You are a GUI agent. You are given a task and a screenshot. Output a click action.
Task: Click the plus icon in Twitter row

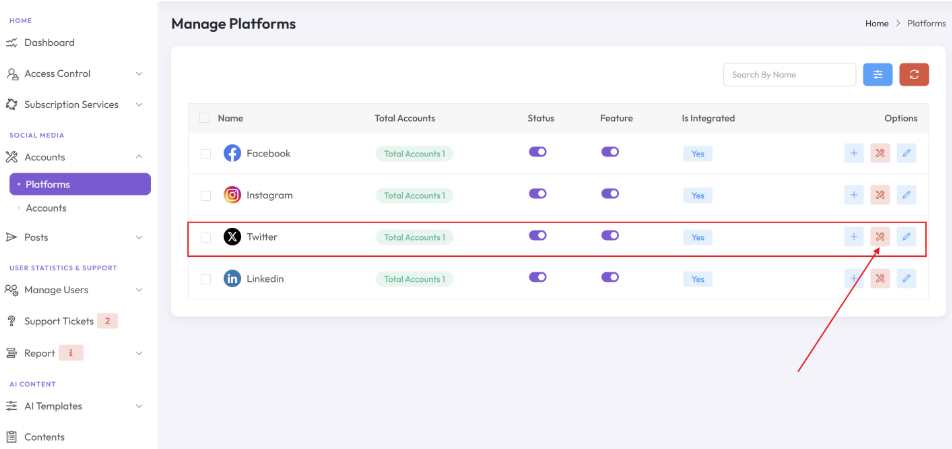[854, 237]
